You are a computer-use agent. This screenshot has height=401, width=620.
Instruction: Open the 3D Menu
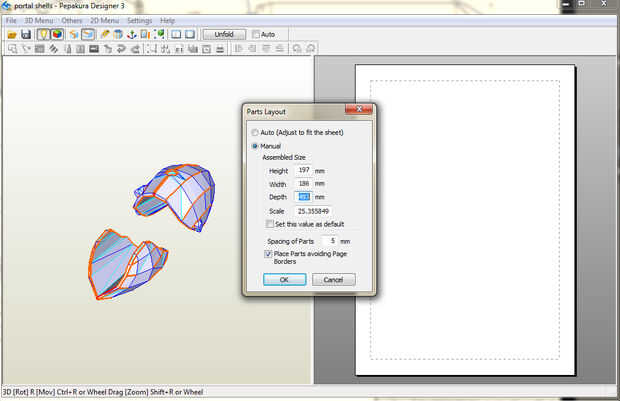39,21
